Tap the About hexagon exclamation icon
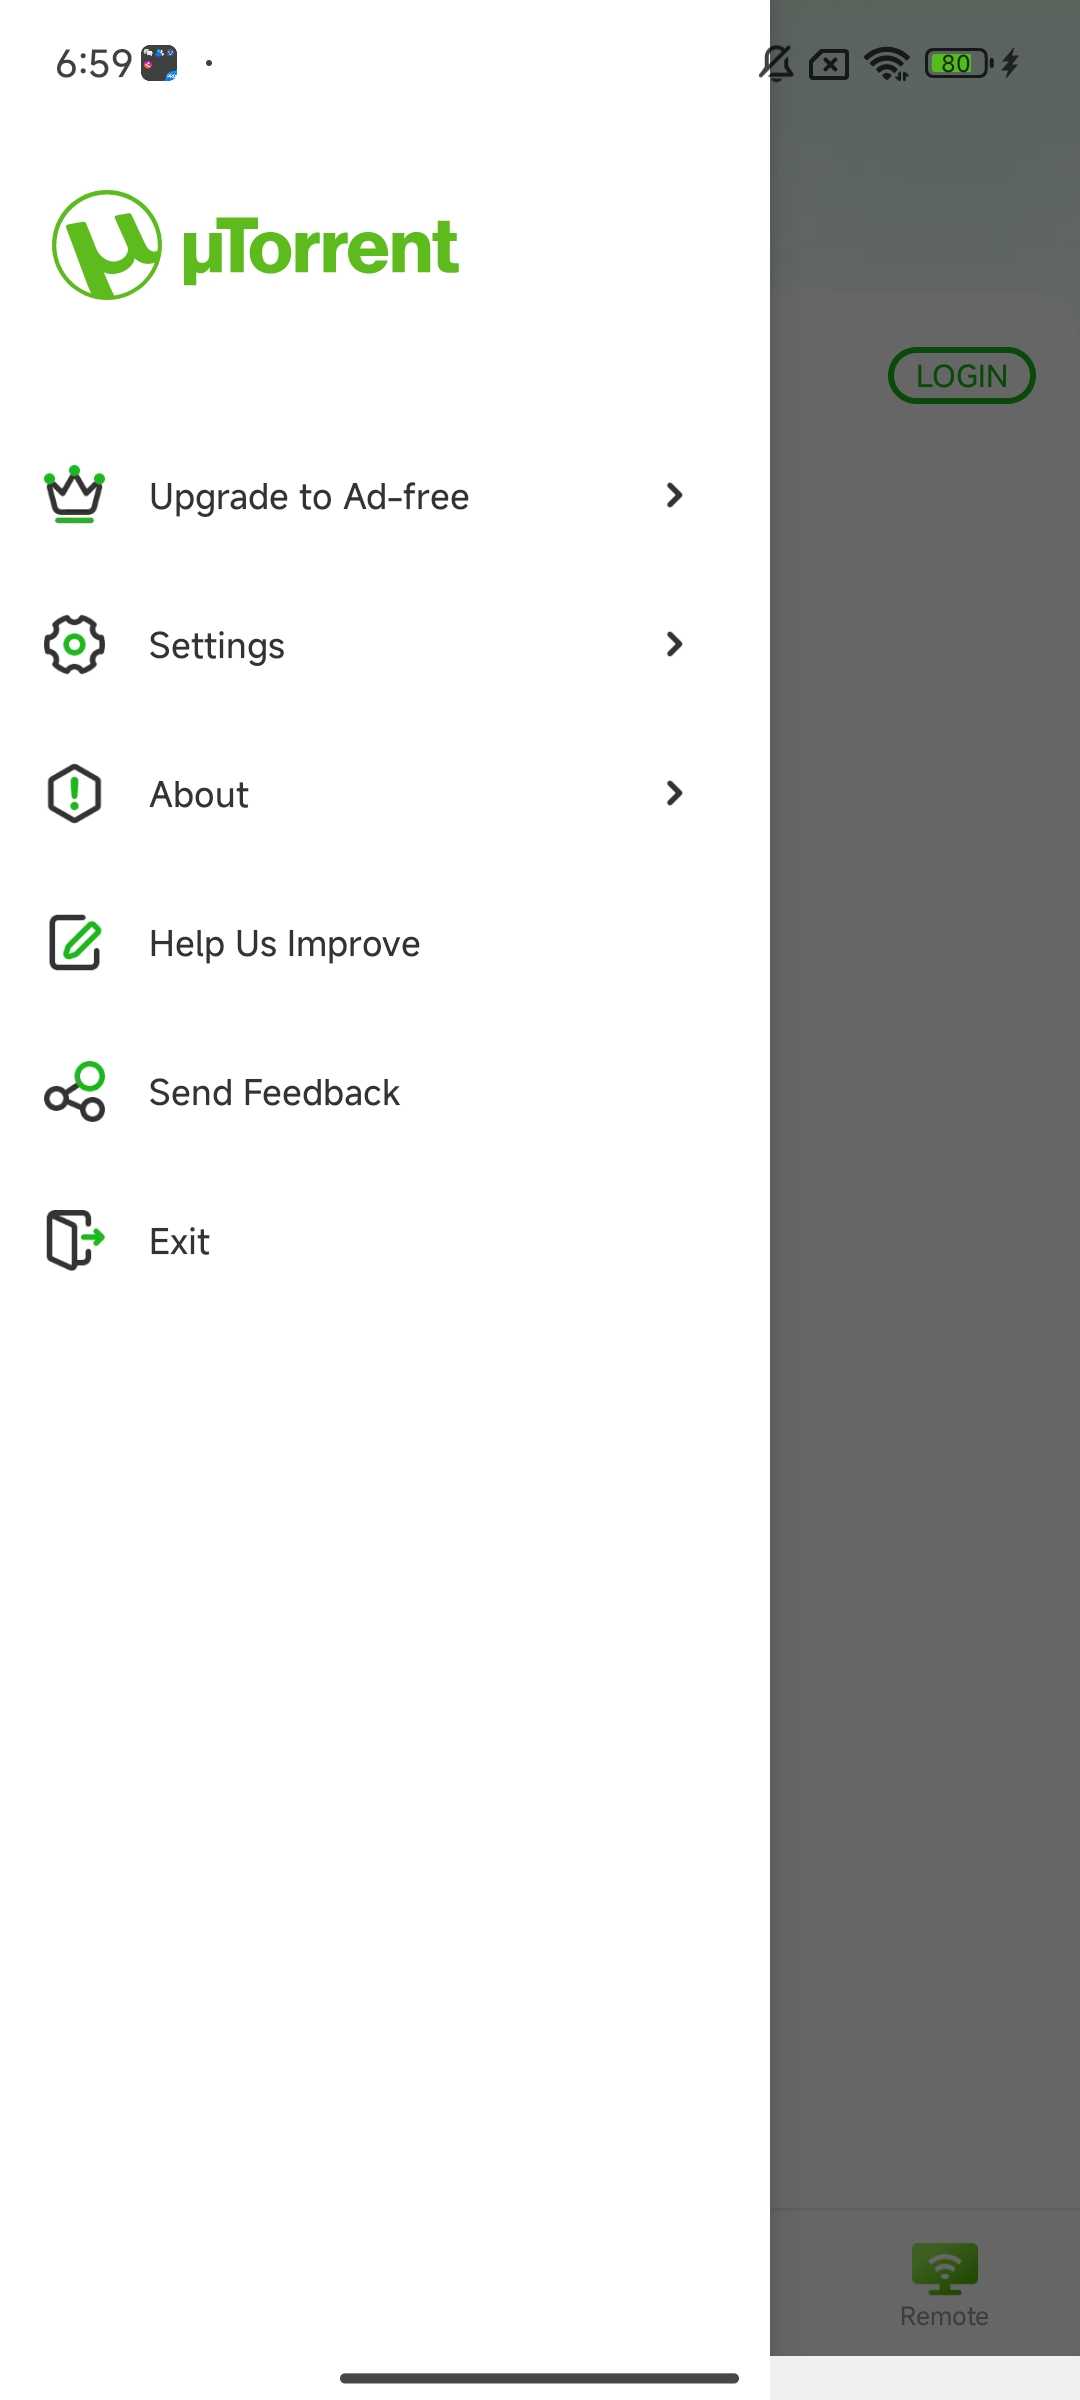The height and width of the screenshot is (2400, 1080). 74,794
